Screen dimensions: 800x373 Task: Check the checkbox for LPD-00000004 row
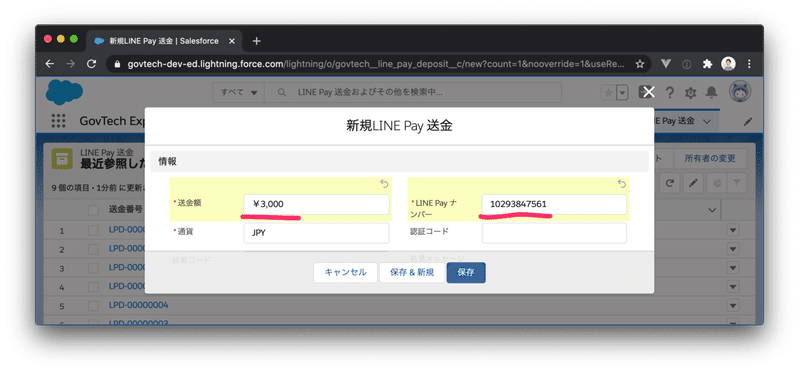tap(93, 306)
